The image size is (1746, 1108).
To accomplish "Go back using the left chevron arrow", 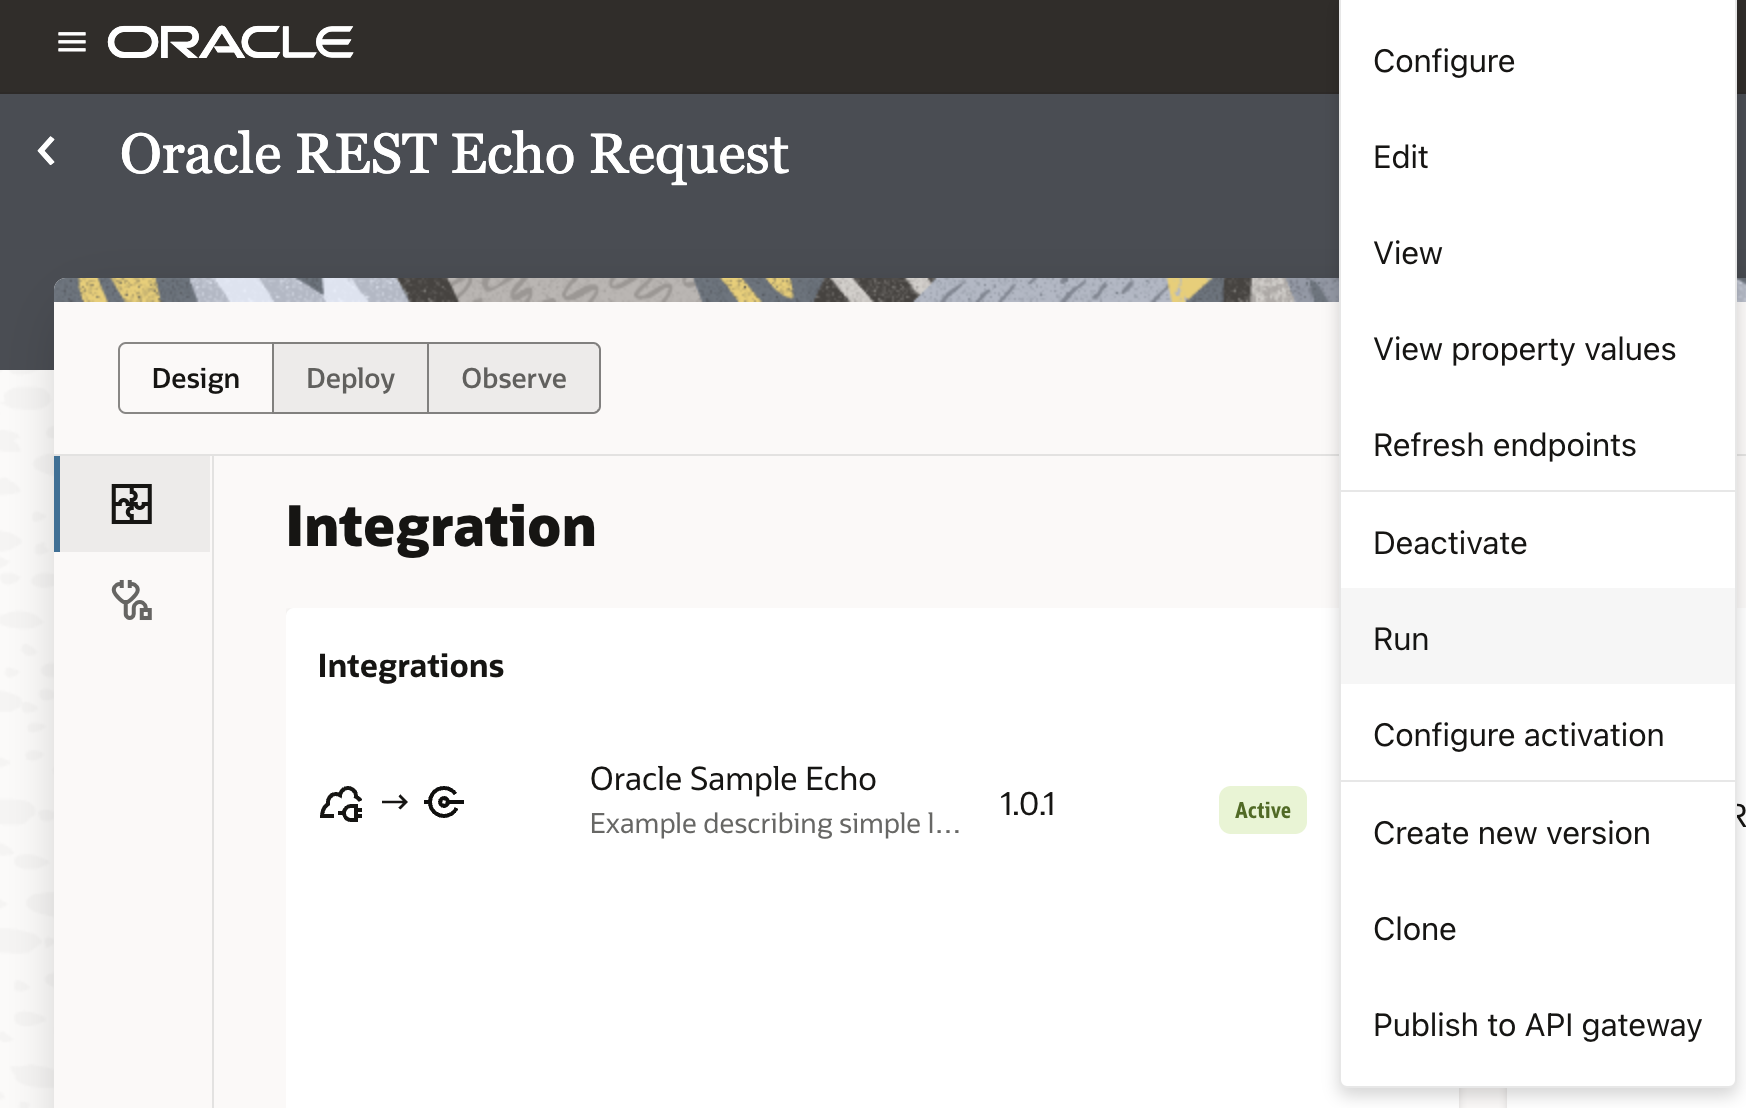I will (x=47, y=151).
